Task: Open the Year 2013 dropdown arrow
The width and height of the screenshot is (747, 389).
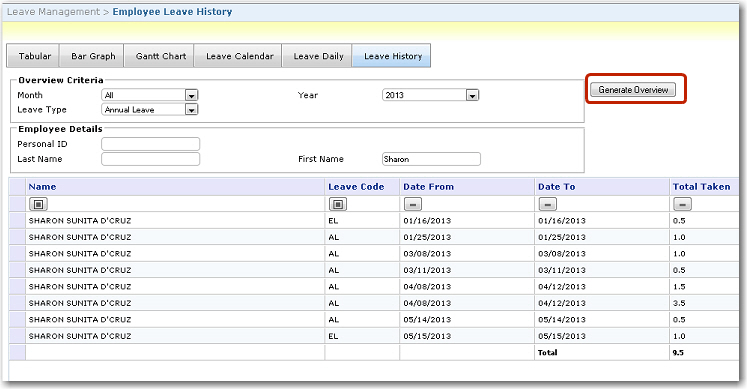Action: (472, 95)
